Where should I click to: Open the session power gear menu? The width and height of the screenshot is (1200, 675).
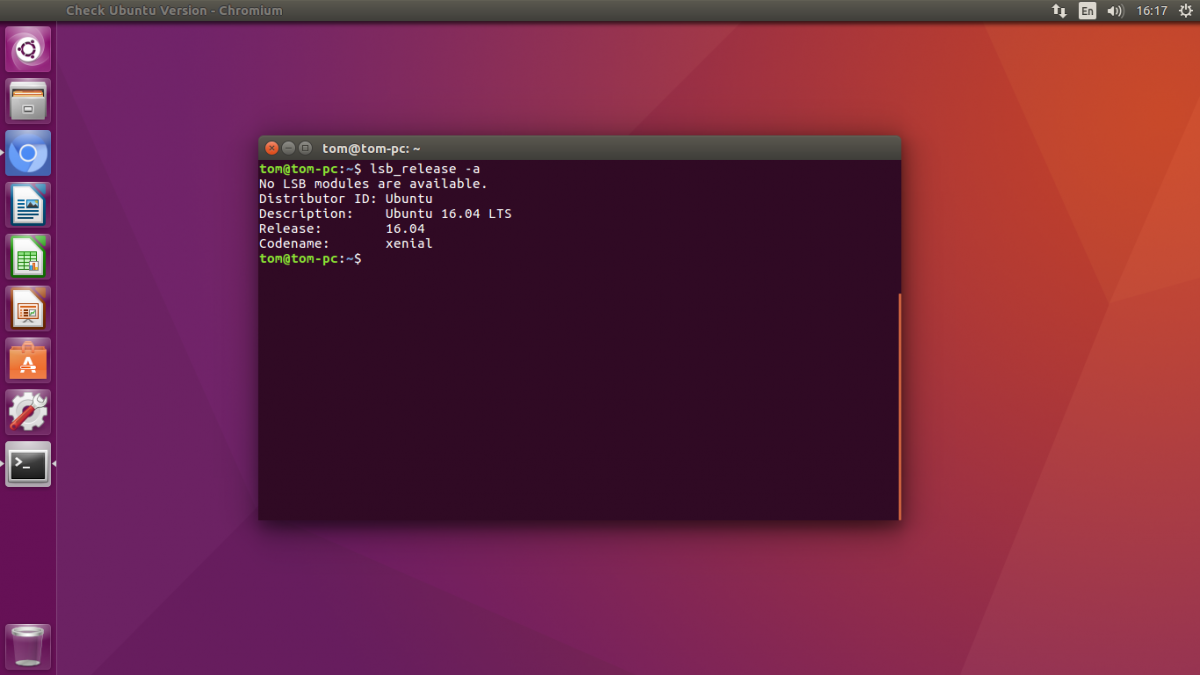point(1186,11)
